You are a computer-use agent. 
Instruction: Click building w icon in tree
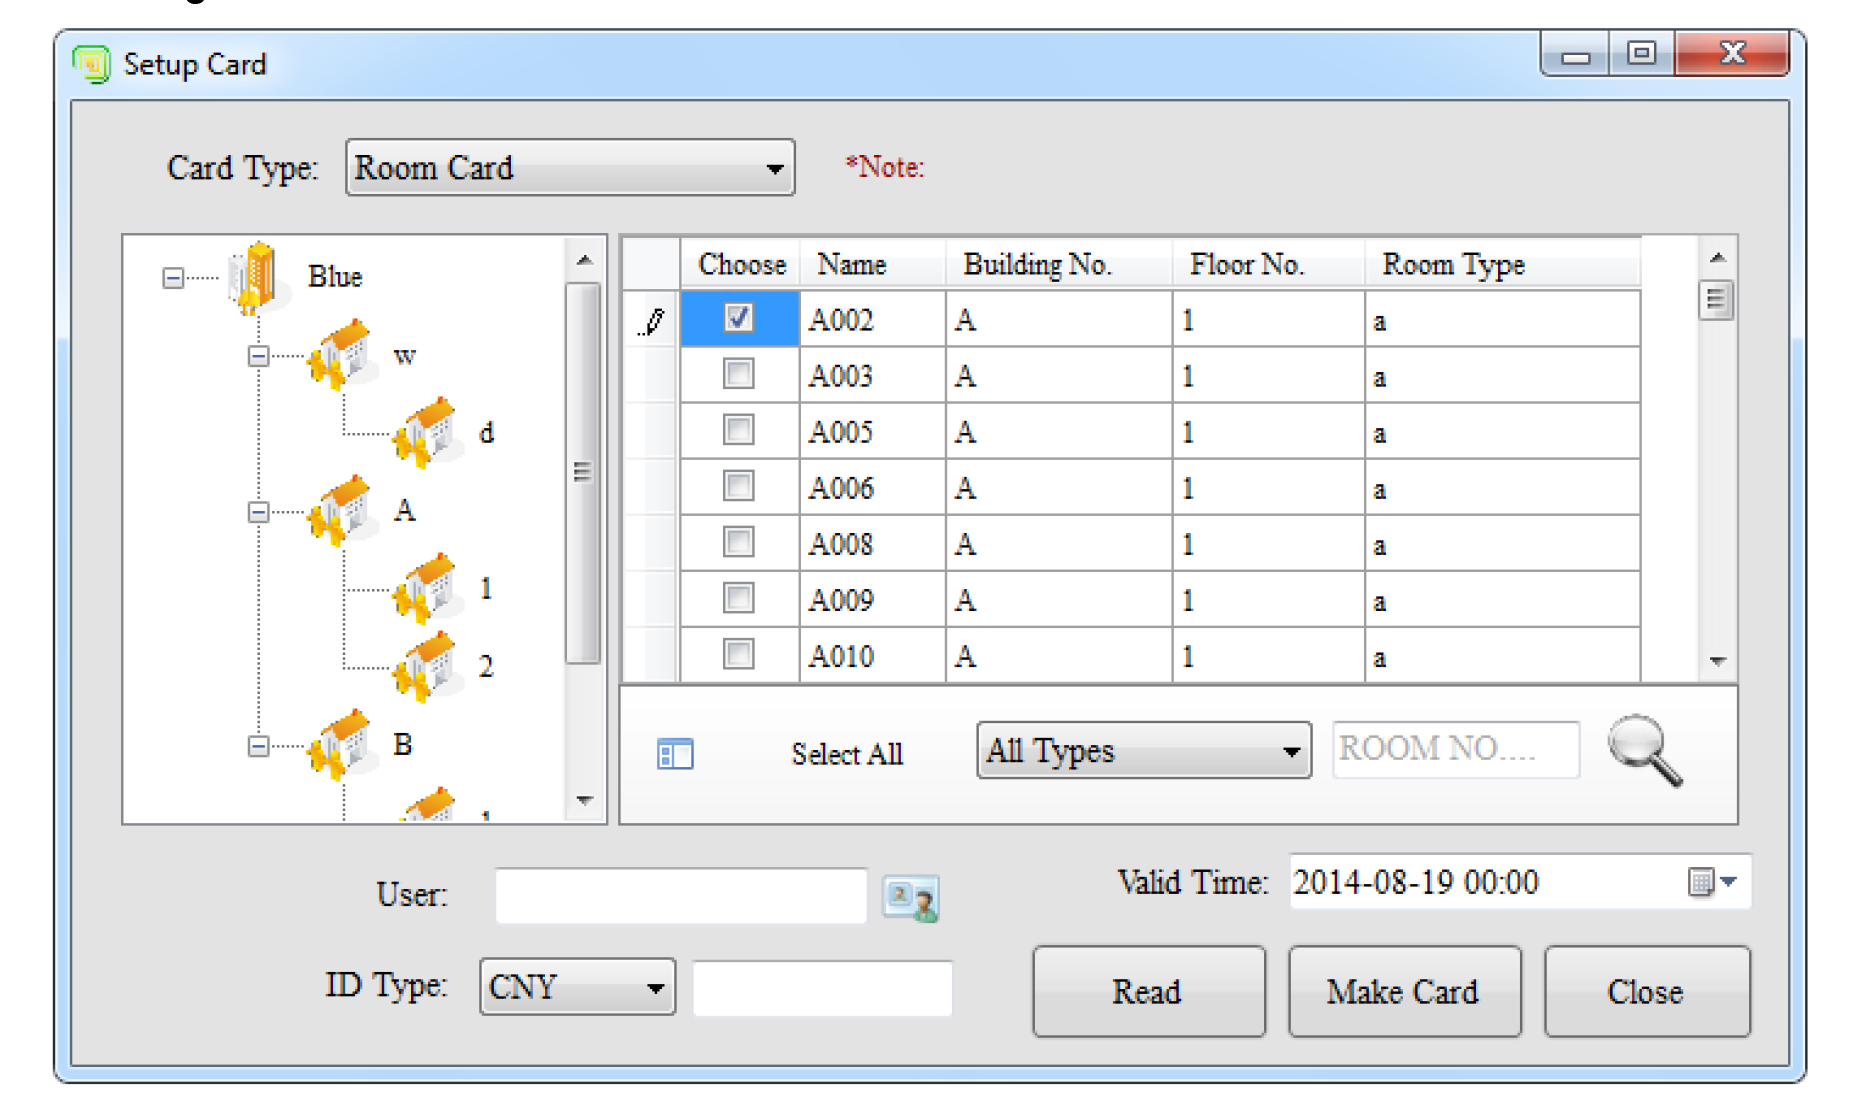[x=341, y=355]
